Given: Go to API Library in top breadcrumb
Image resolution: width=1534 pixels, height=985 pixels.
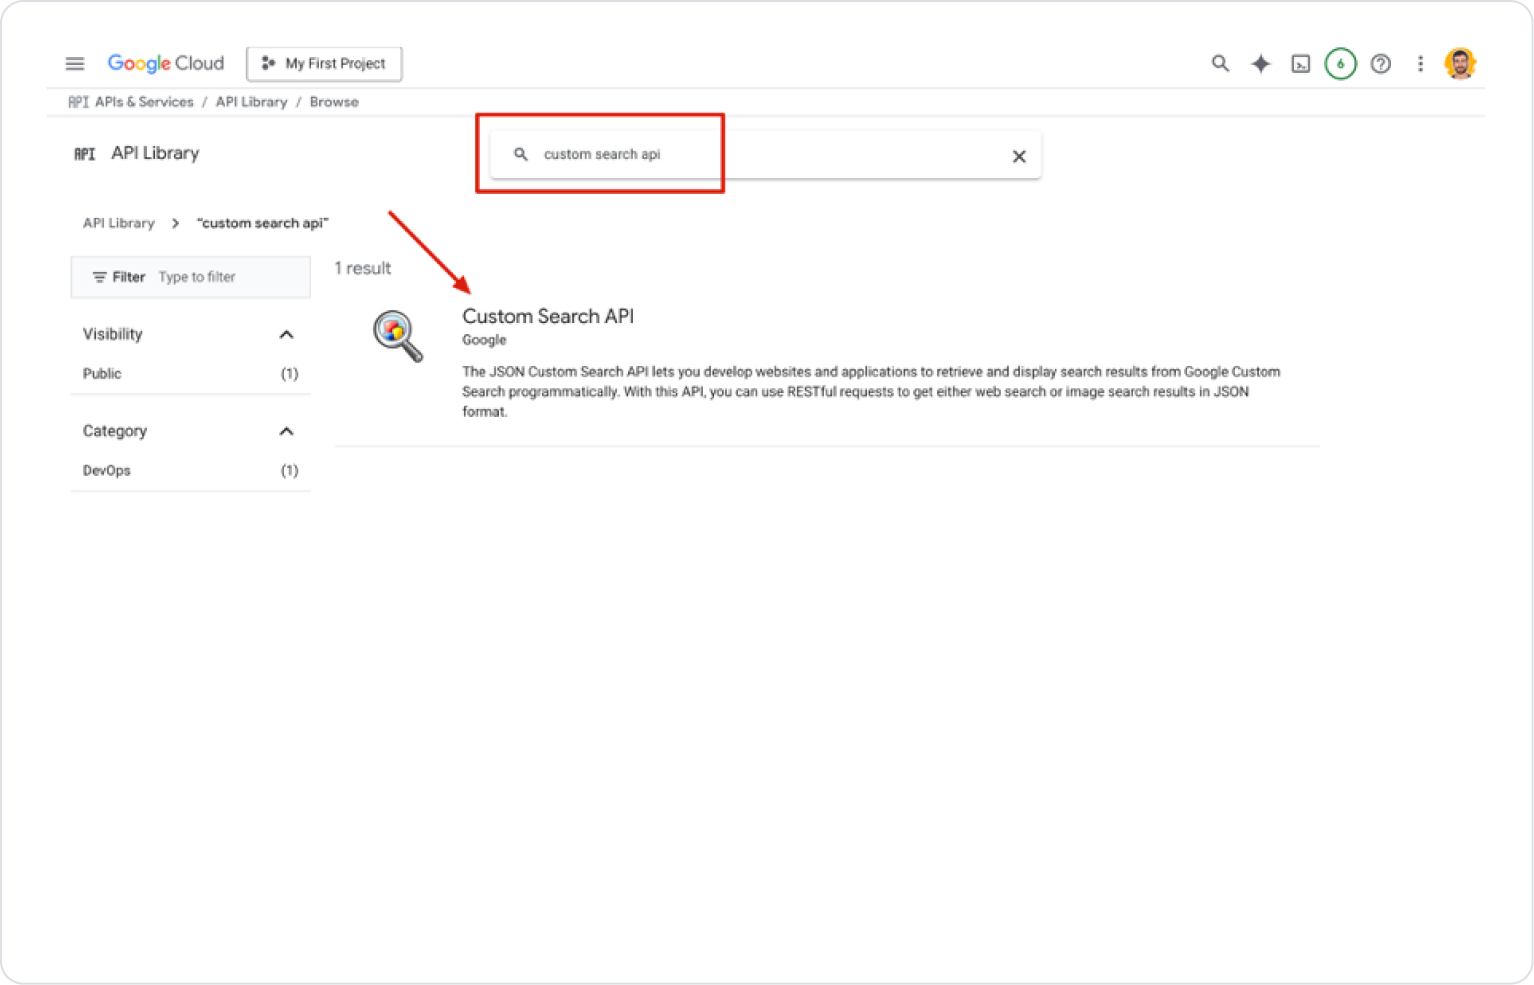Looking at the screenshot, I should click(x=251, y=102).
